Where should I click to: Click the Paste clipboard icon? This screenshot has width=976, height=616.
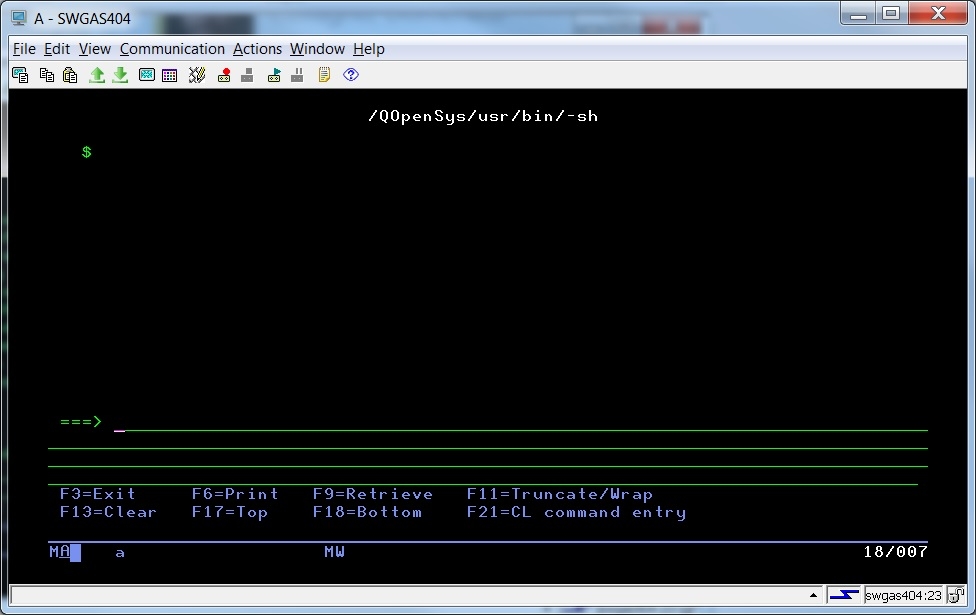[70, 75]
